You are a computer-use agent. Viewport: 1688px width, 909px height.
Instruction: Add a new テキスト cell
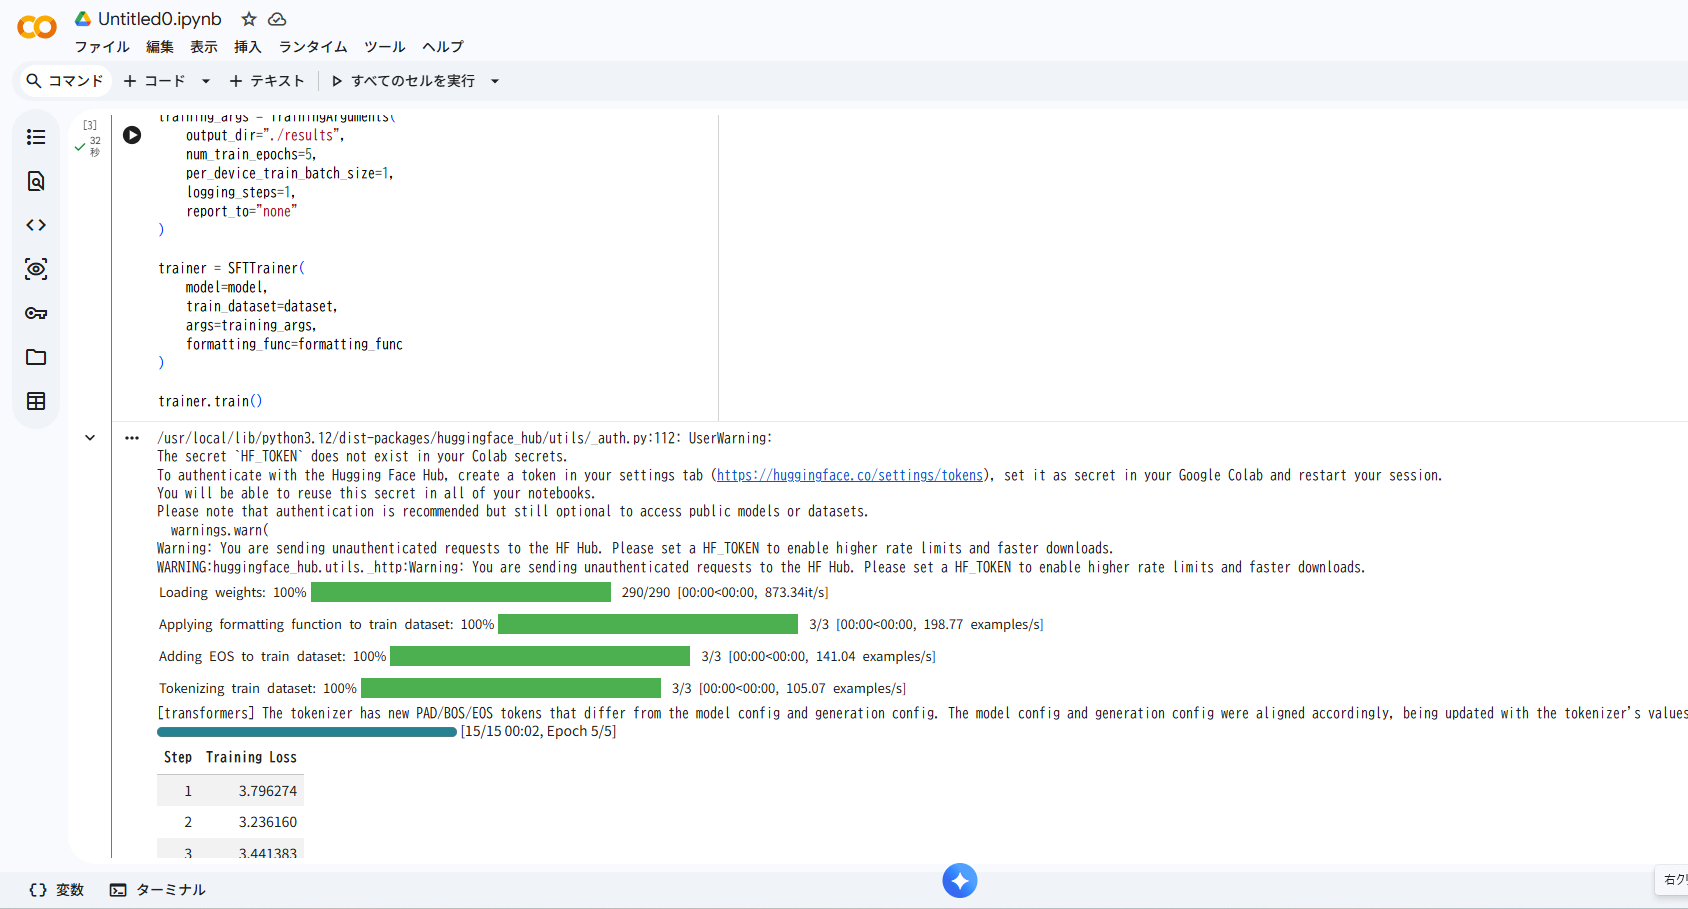pyautogui.click(x=267, y=81)
